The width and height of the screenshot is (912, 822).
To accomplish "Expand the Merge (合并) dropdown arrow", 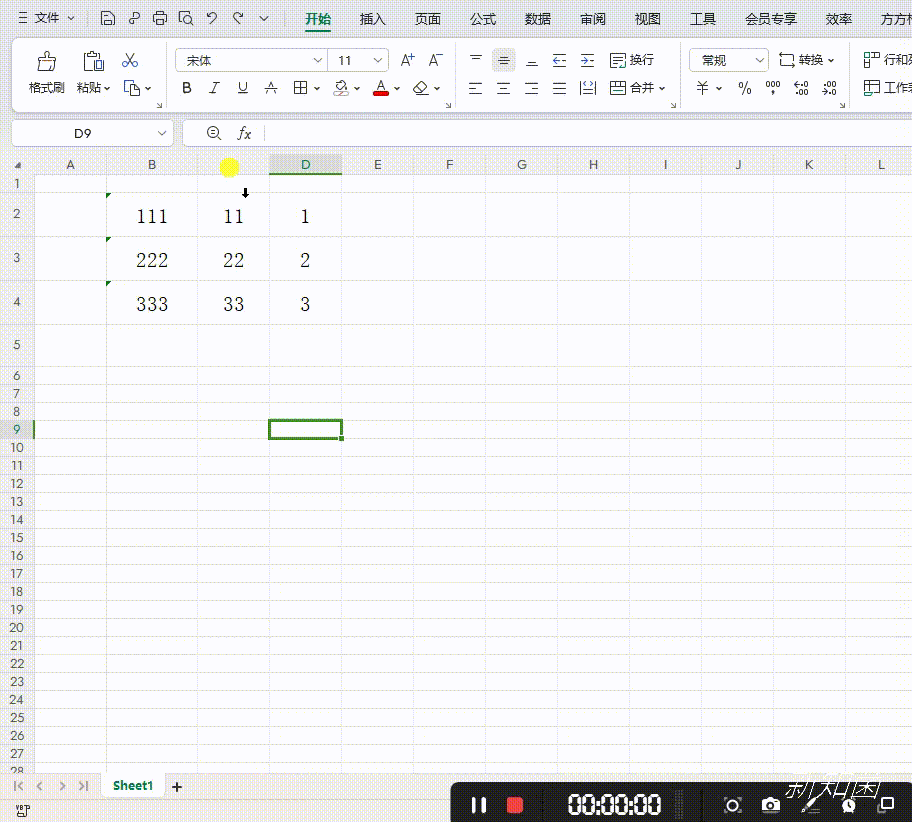I will pyautogui.click(x=662, y=88).
